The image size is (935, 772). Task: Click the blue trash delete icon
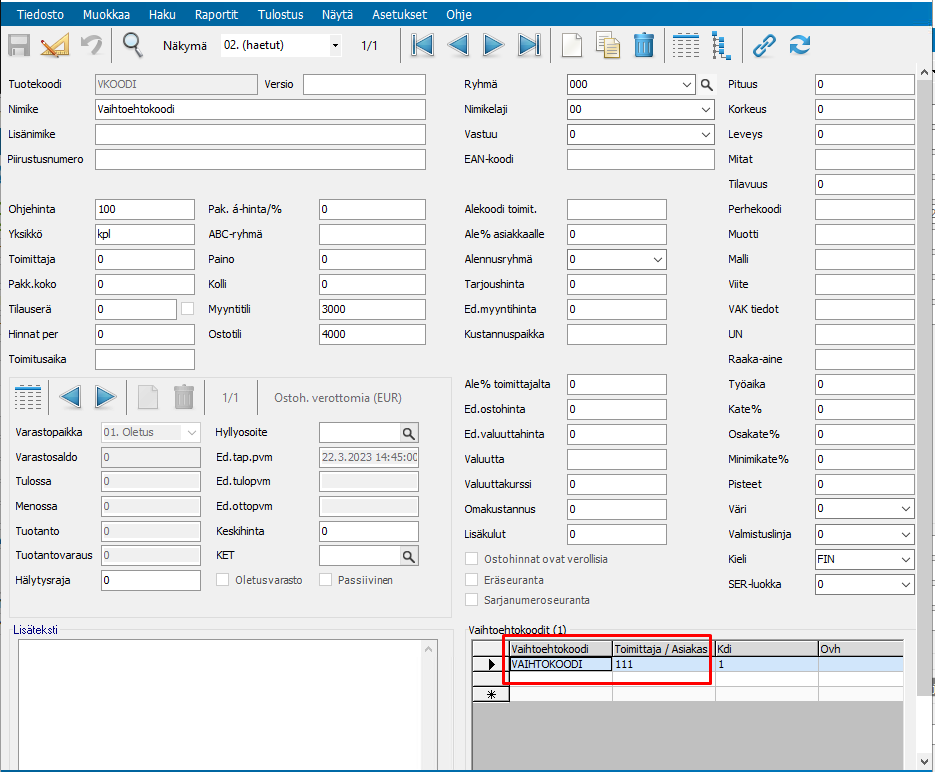644,45
